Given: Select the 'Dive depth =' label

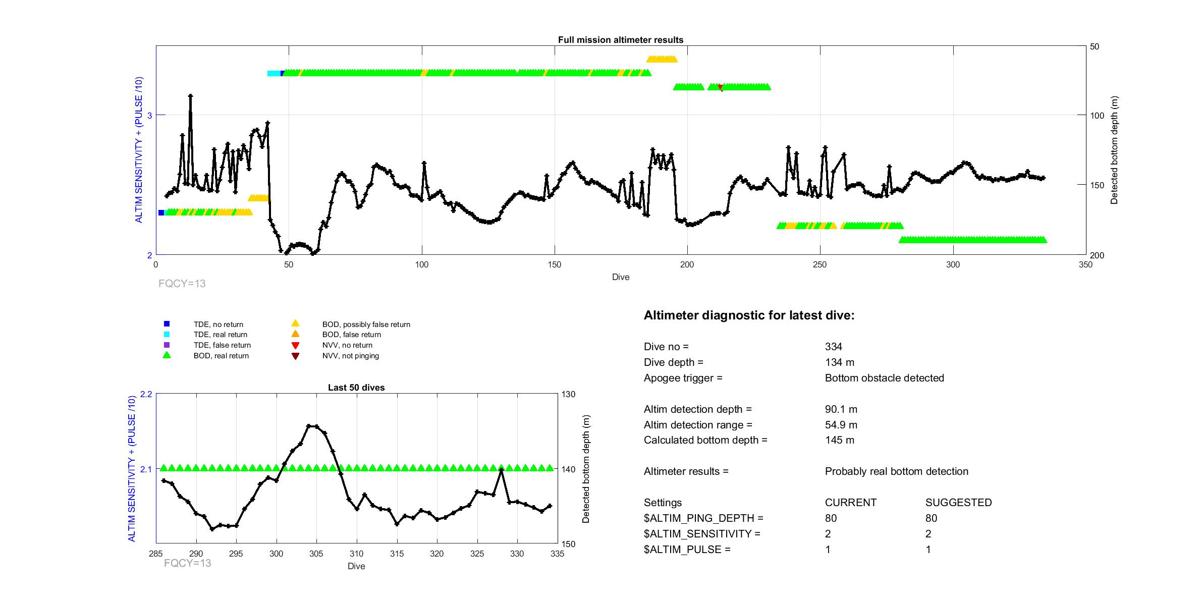Looking at the screenshot, I should 674,362.
